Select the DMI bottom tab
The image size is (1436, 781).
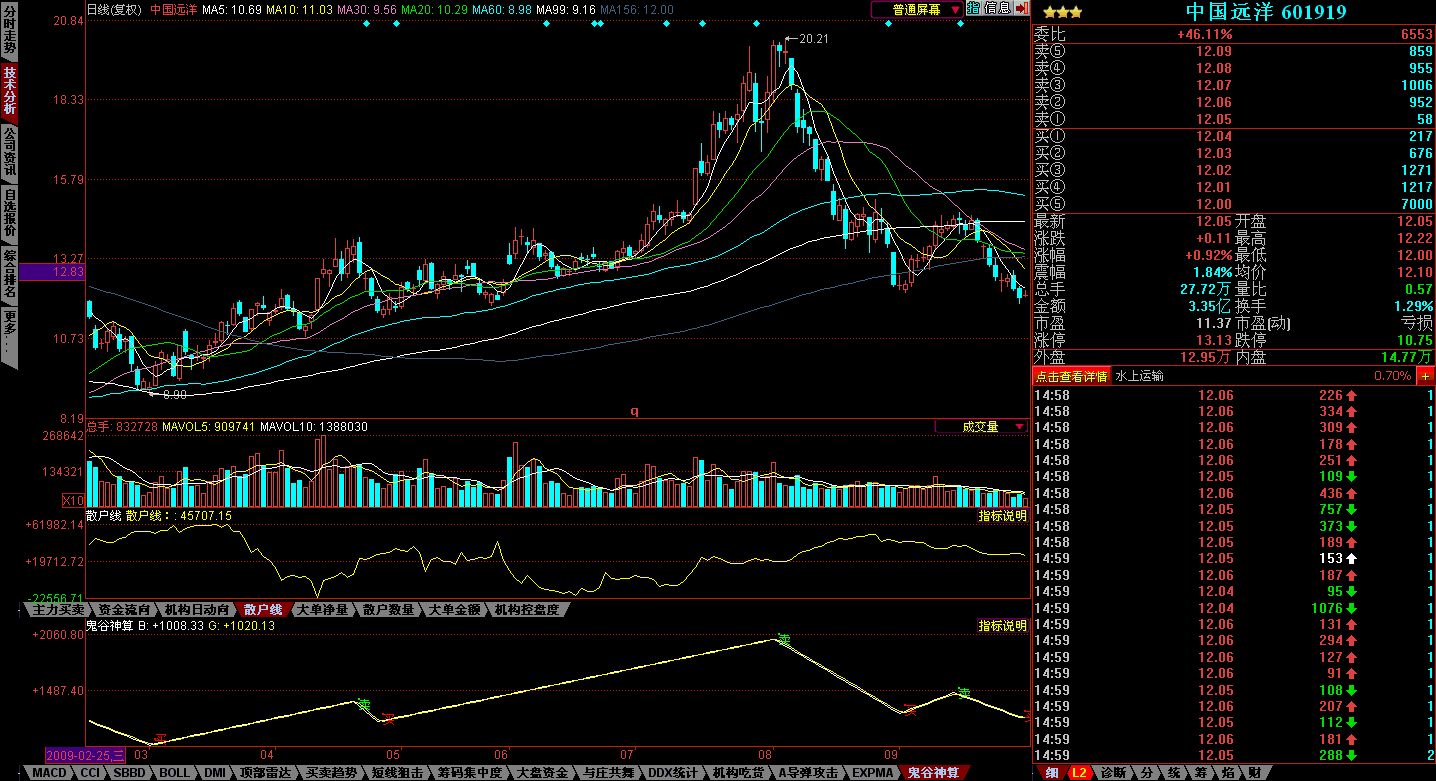click(215, 773)
